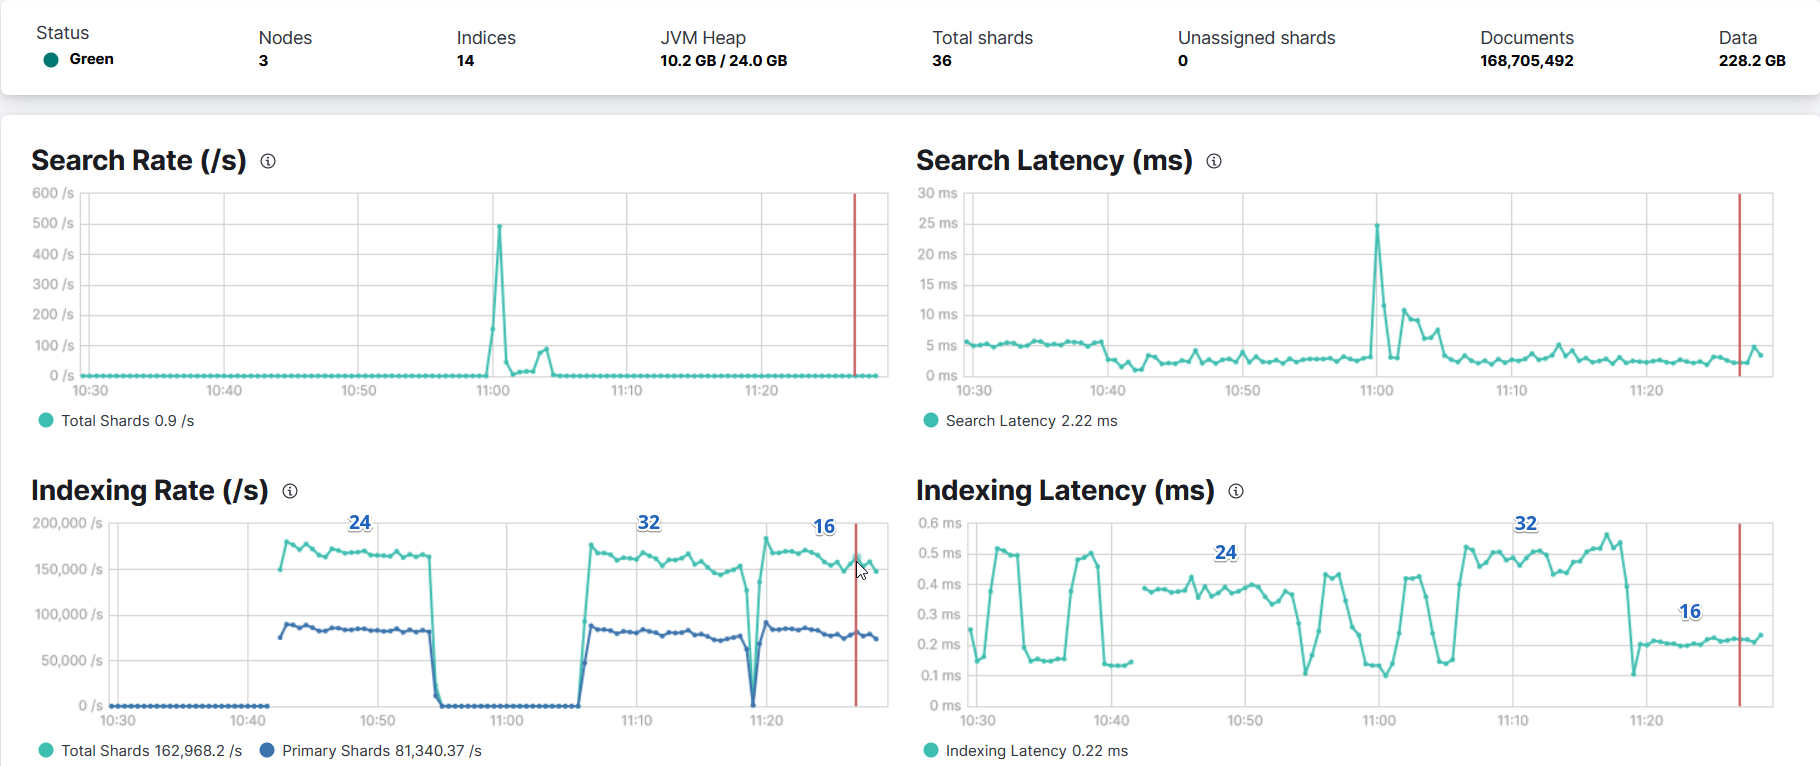This screenshot has width=1820, height=766.
Task: Click the red time marker in Search Latency chart
Action: pos(1740,285)
